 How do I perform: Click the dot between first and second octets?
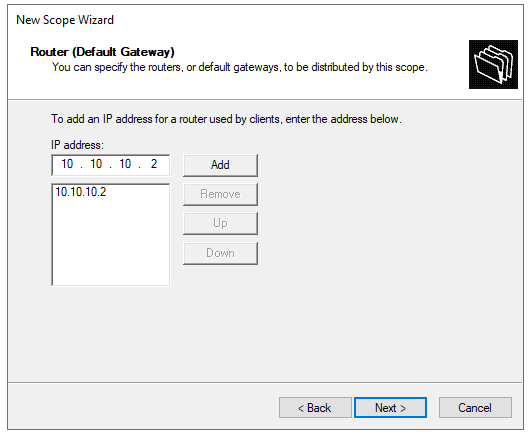(82, 167)
